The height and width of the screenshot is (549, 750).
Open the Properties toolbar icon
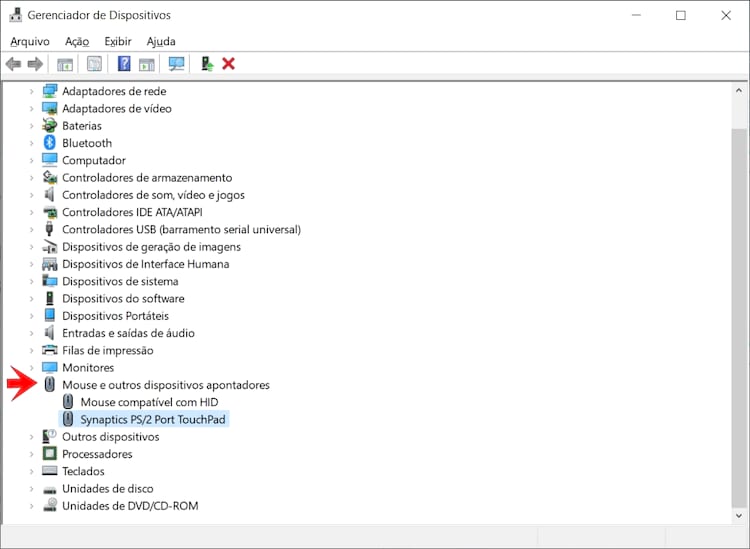pyautogui.click(x=94, y=64)
